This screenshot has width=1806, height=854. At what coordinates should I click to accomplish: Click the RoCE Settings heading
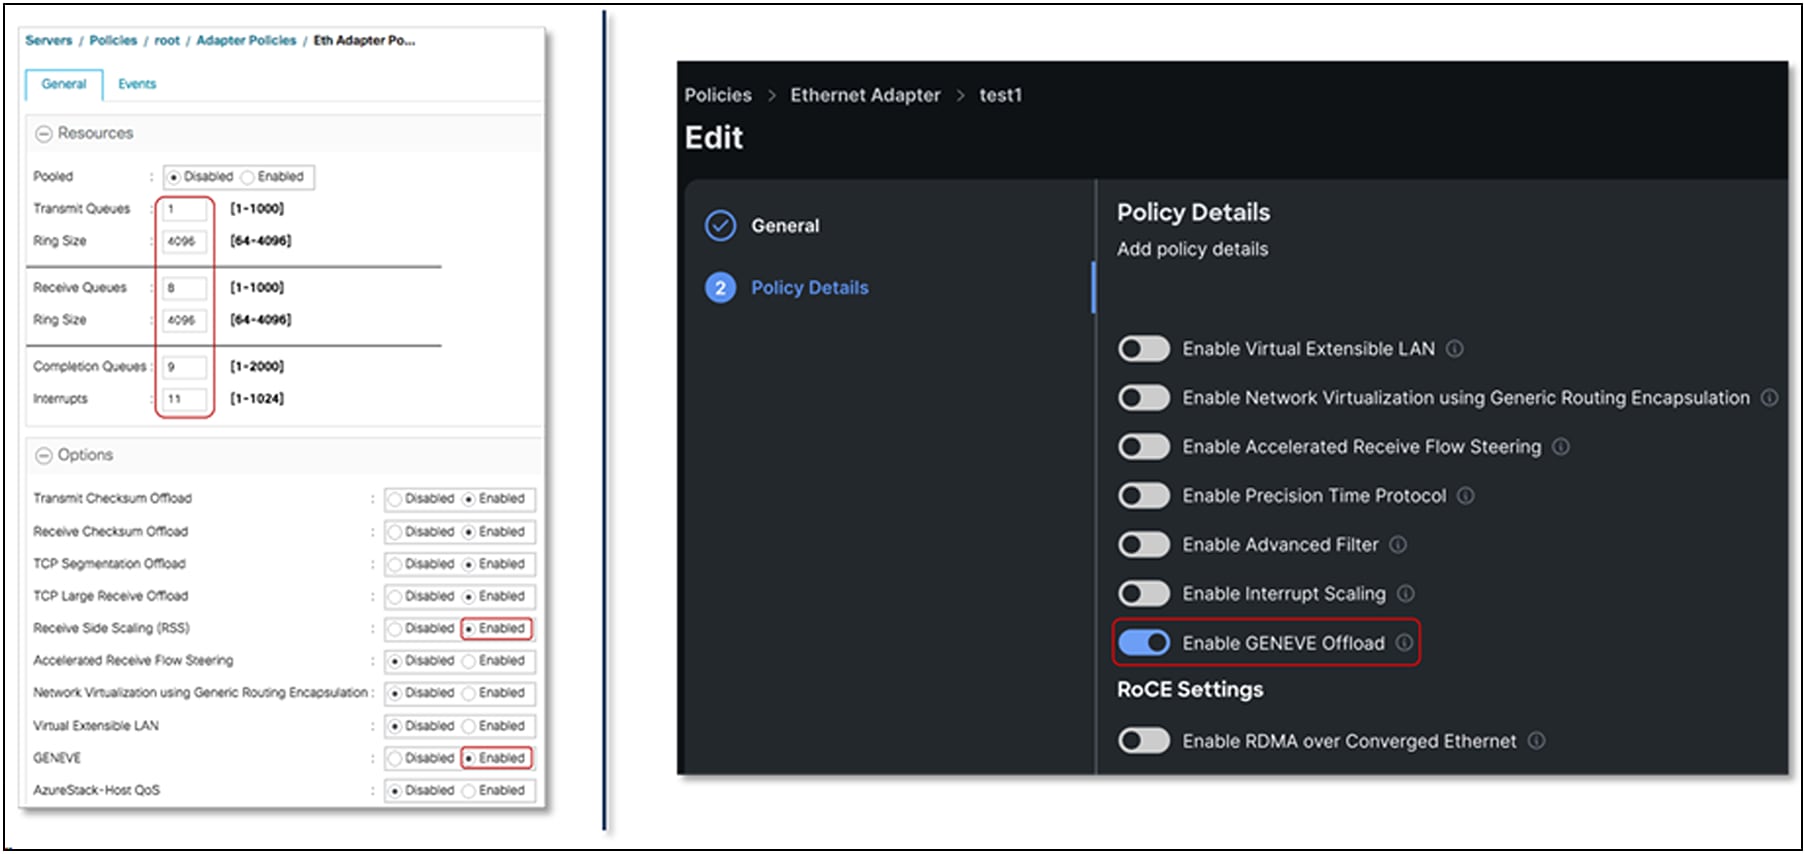[x=1190, y=690]
